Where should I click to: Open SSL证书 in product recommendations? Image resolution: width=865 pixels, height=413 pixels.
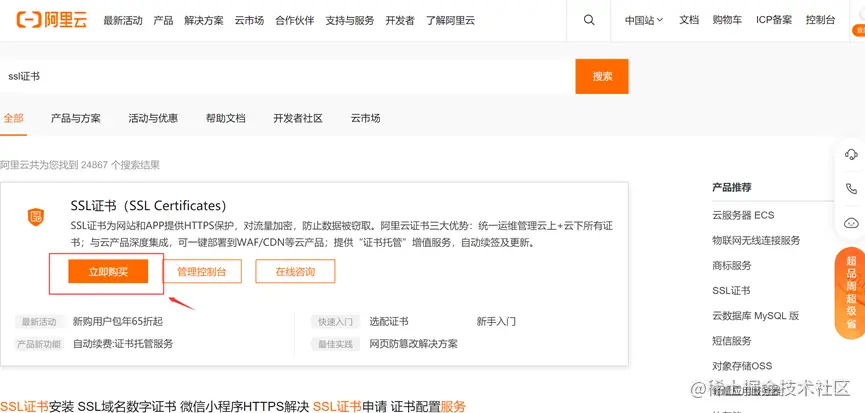click(x=731, y=291)
